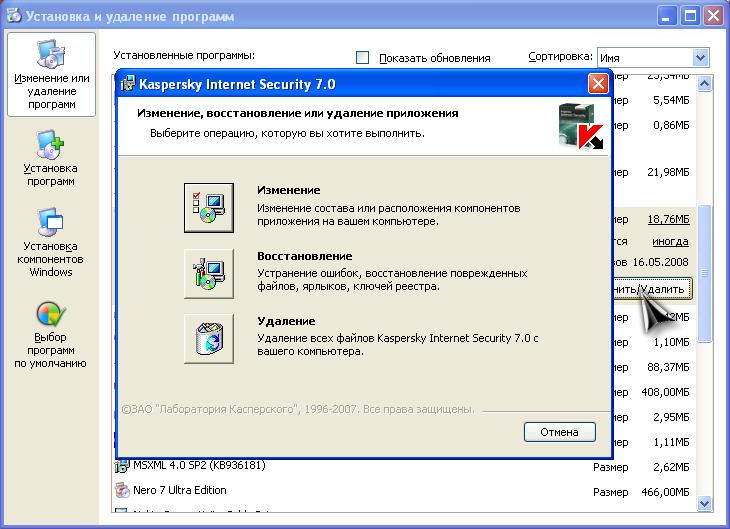Close the Kaspersky Internet Security 7.0 dialog
The height and width of the screenshot is (529, 730).
598,84
